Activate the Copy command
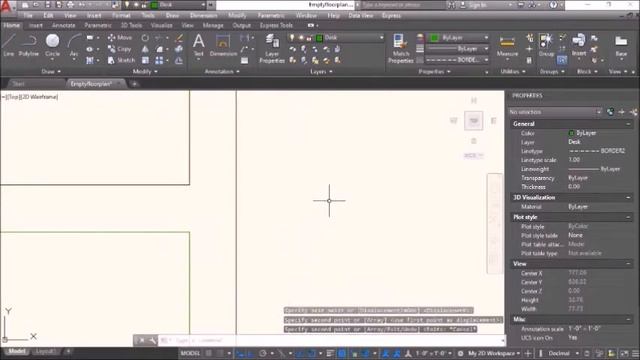 pyautogui.click(x=120, y=49)
